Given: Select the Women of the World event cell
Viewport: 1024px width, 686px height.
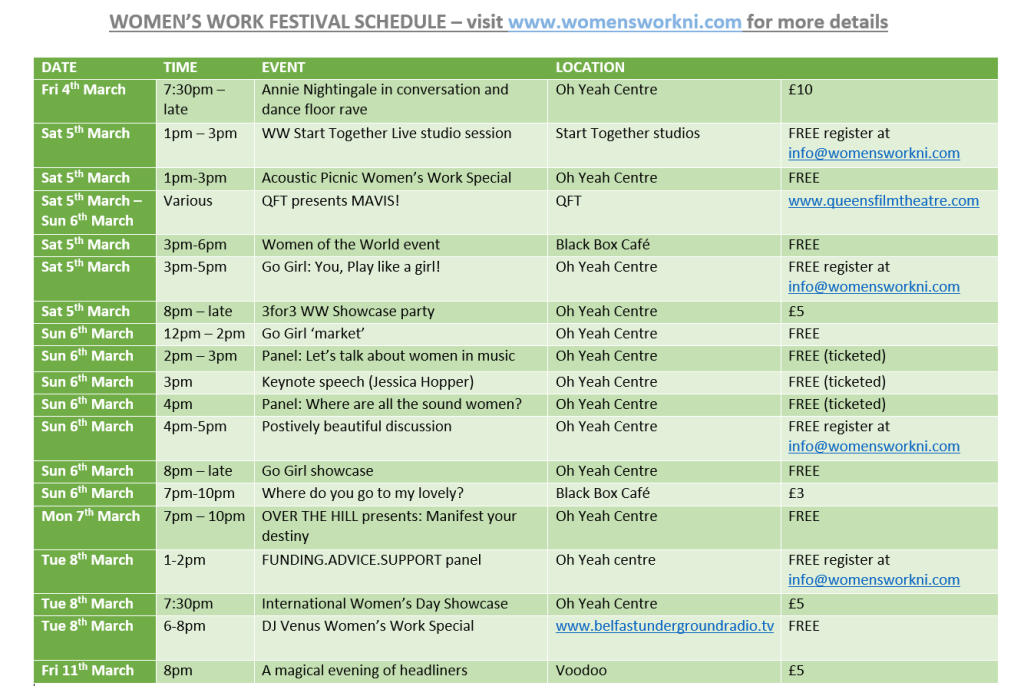Looking at the screenshot, I should [x=401, y=245].
